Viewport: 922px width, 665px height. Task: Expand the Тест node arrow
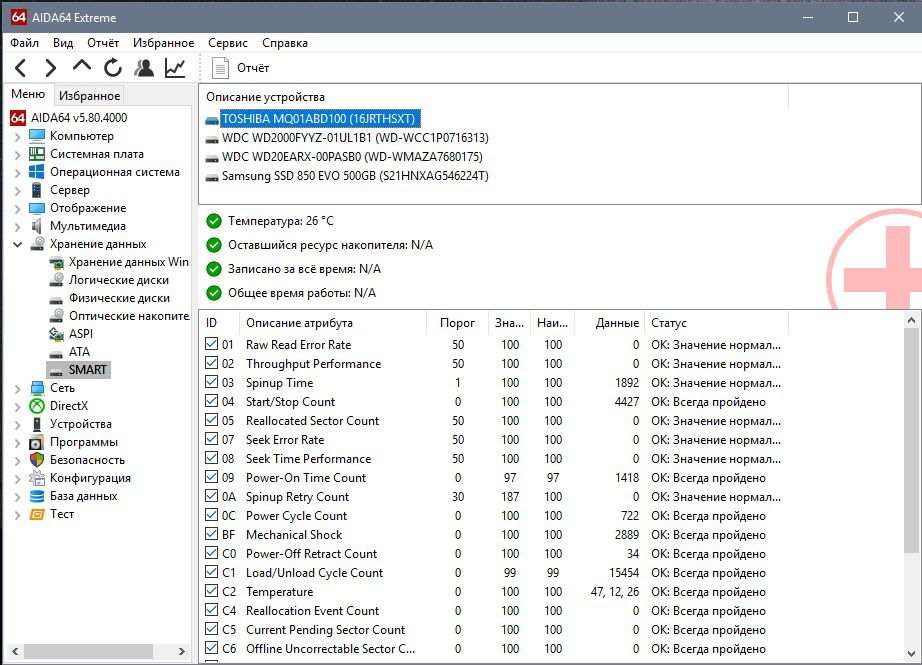(18, 515)
